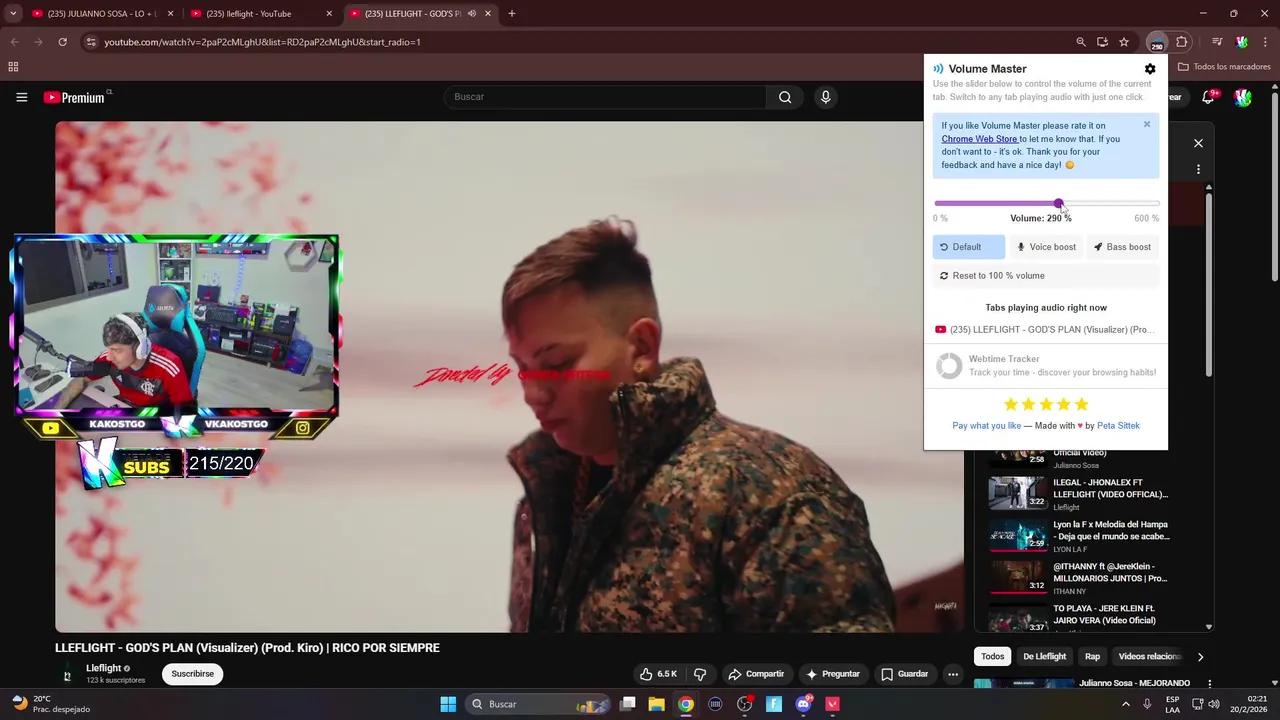This screenshot has height=720, width=1280.
Task: Open Todos los marcadores bookmarks folder
Action: pos(1224,67)
